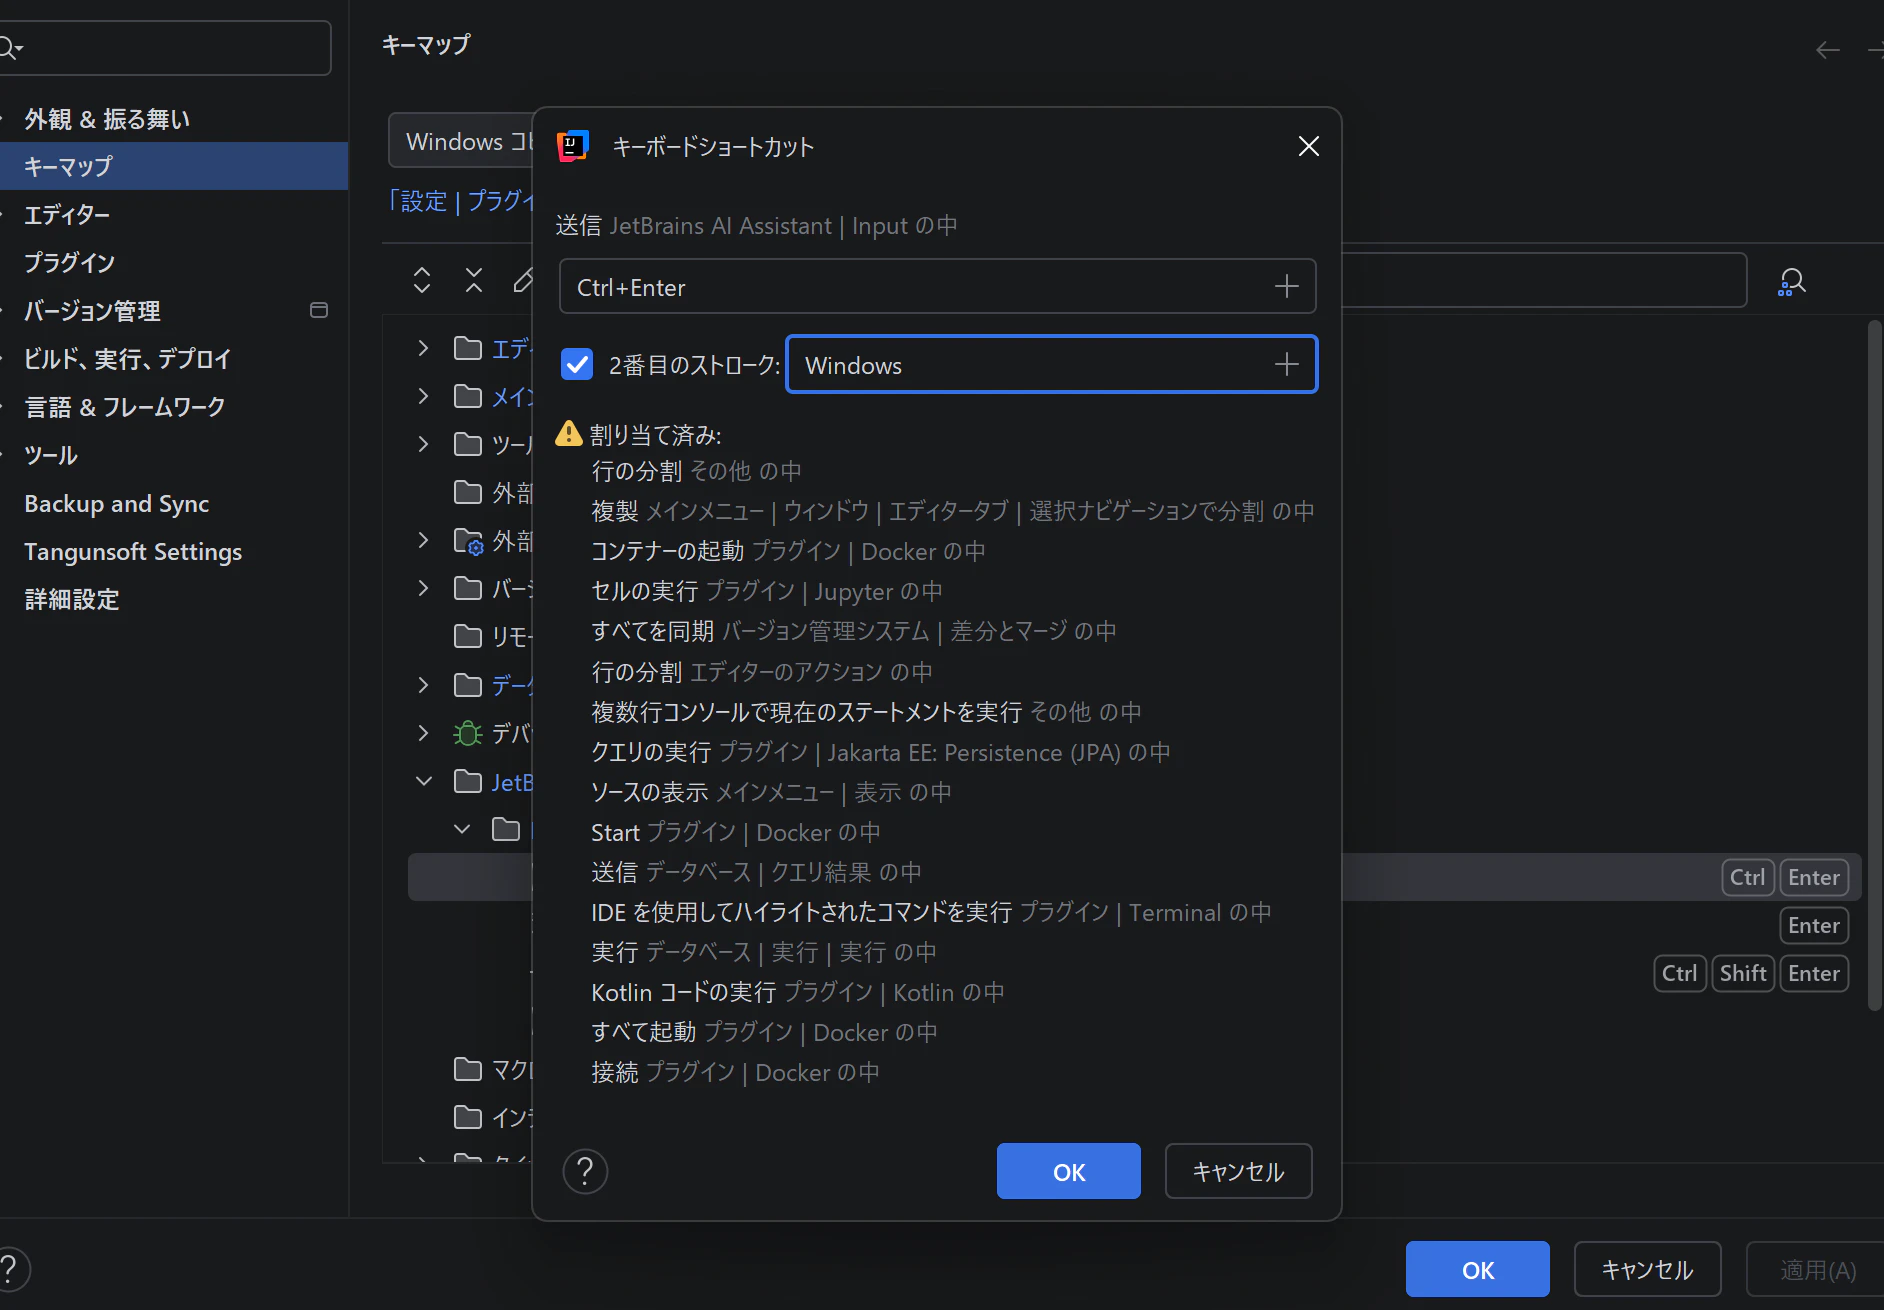Viewport: 1884px width, 1310px height.
Task: Click the second stroke field showing Windows
Action: (1051, 365)
